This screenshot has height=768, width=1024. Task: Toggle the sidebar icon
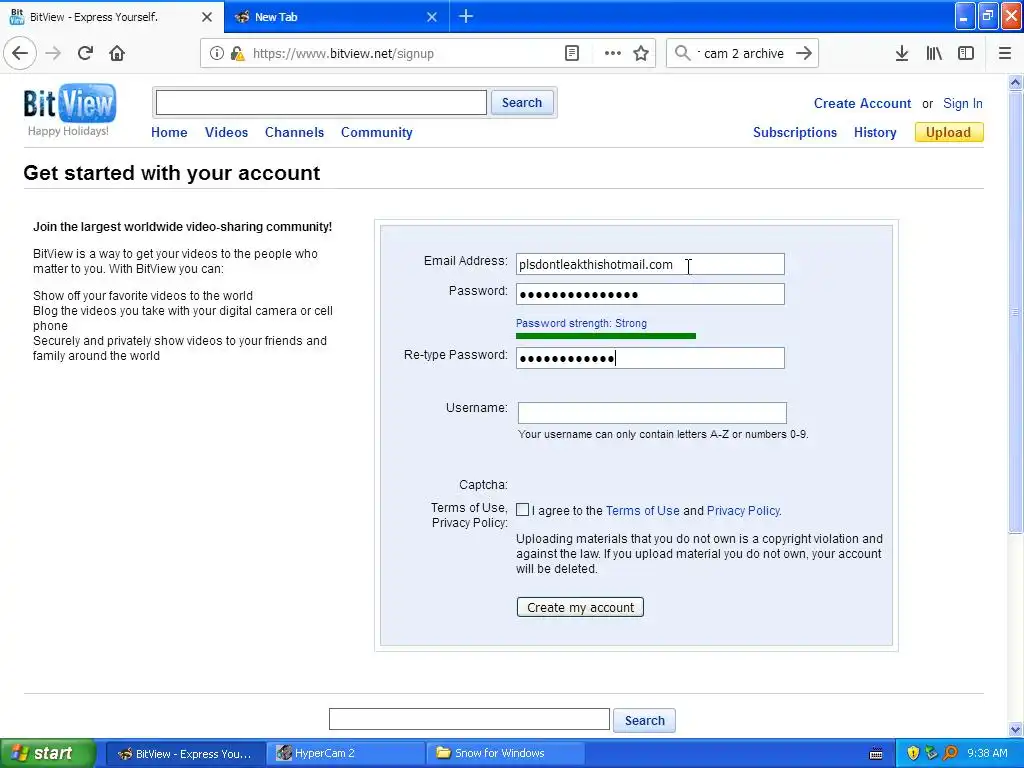(966, 54)
